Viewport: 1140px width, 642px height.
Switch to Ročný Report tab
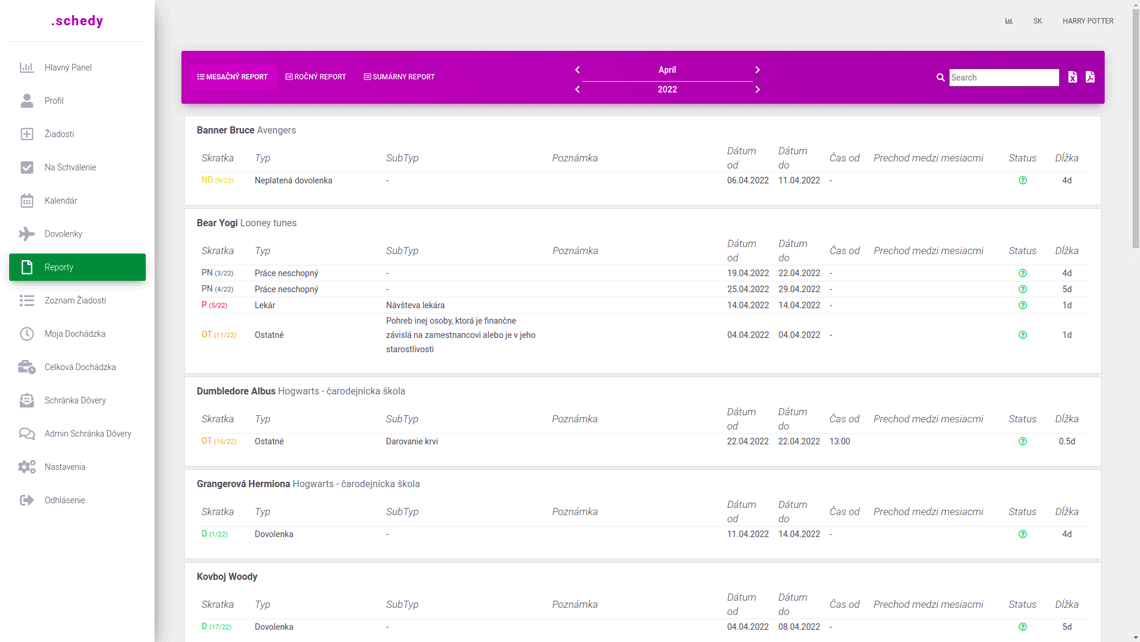315,77
